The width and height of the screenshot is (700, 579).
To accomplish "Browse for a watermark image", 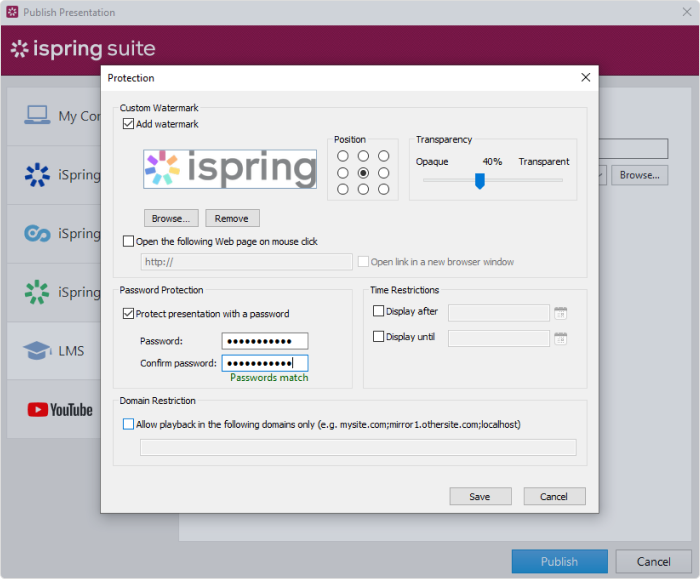I will coord(171,218).
